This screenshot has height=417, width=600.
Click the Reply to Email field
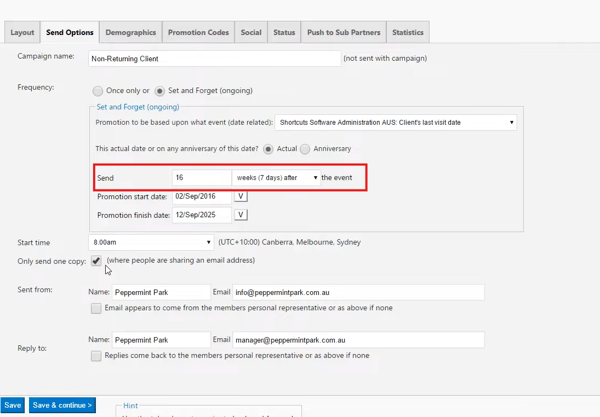[358, 340]
